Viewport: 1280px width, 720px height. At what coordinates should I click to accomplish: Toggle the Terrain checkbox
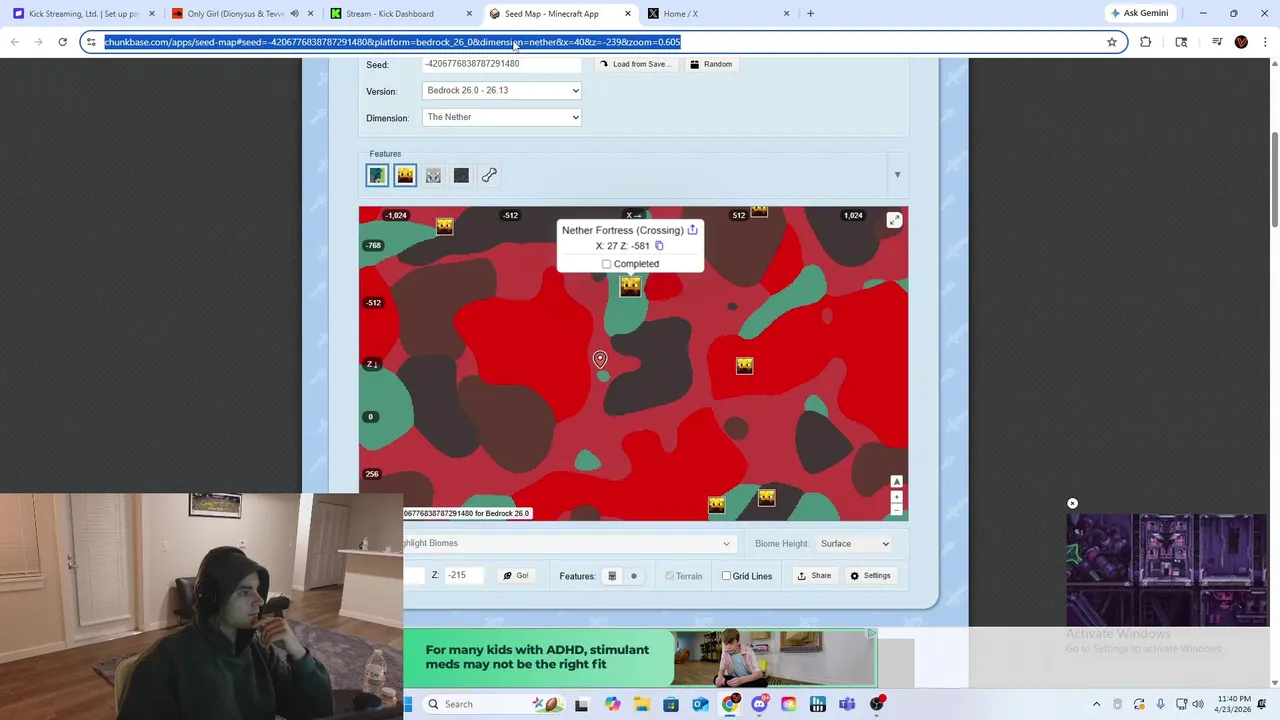669,576
